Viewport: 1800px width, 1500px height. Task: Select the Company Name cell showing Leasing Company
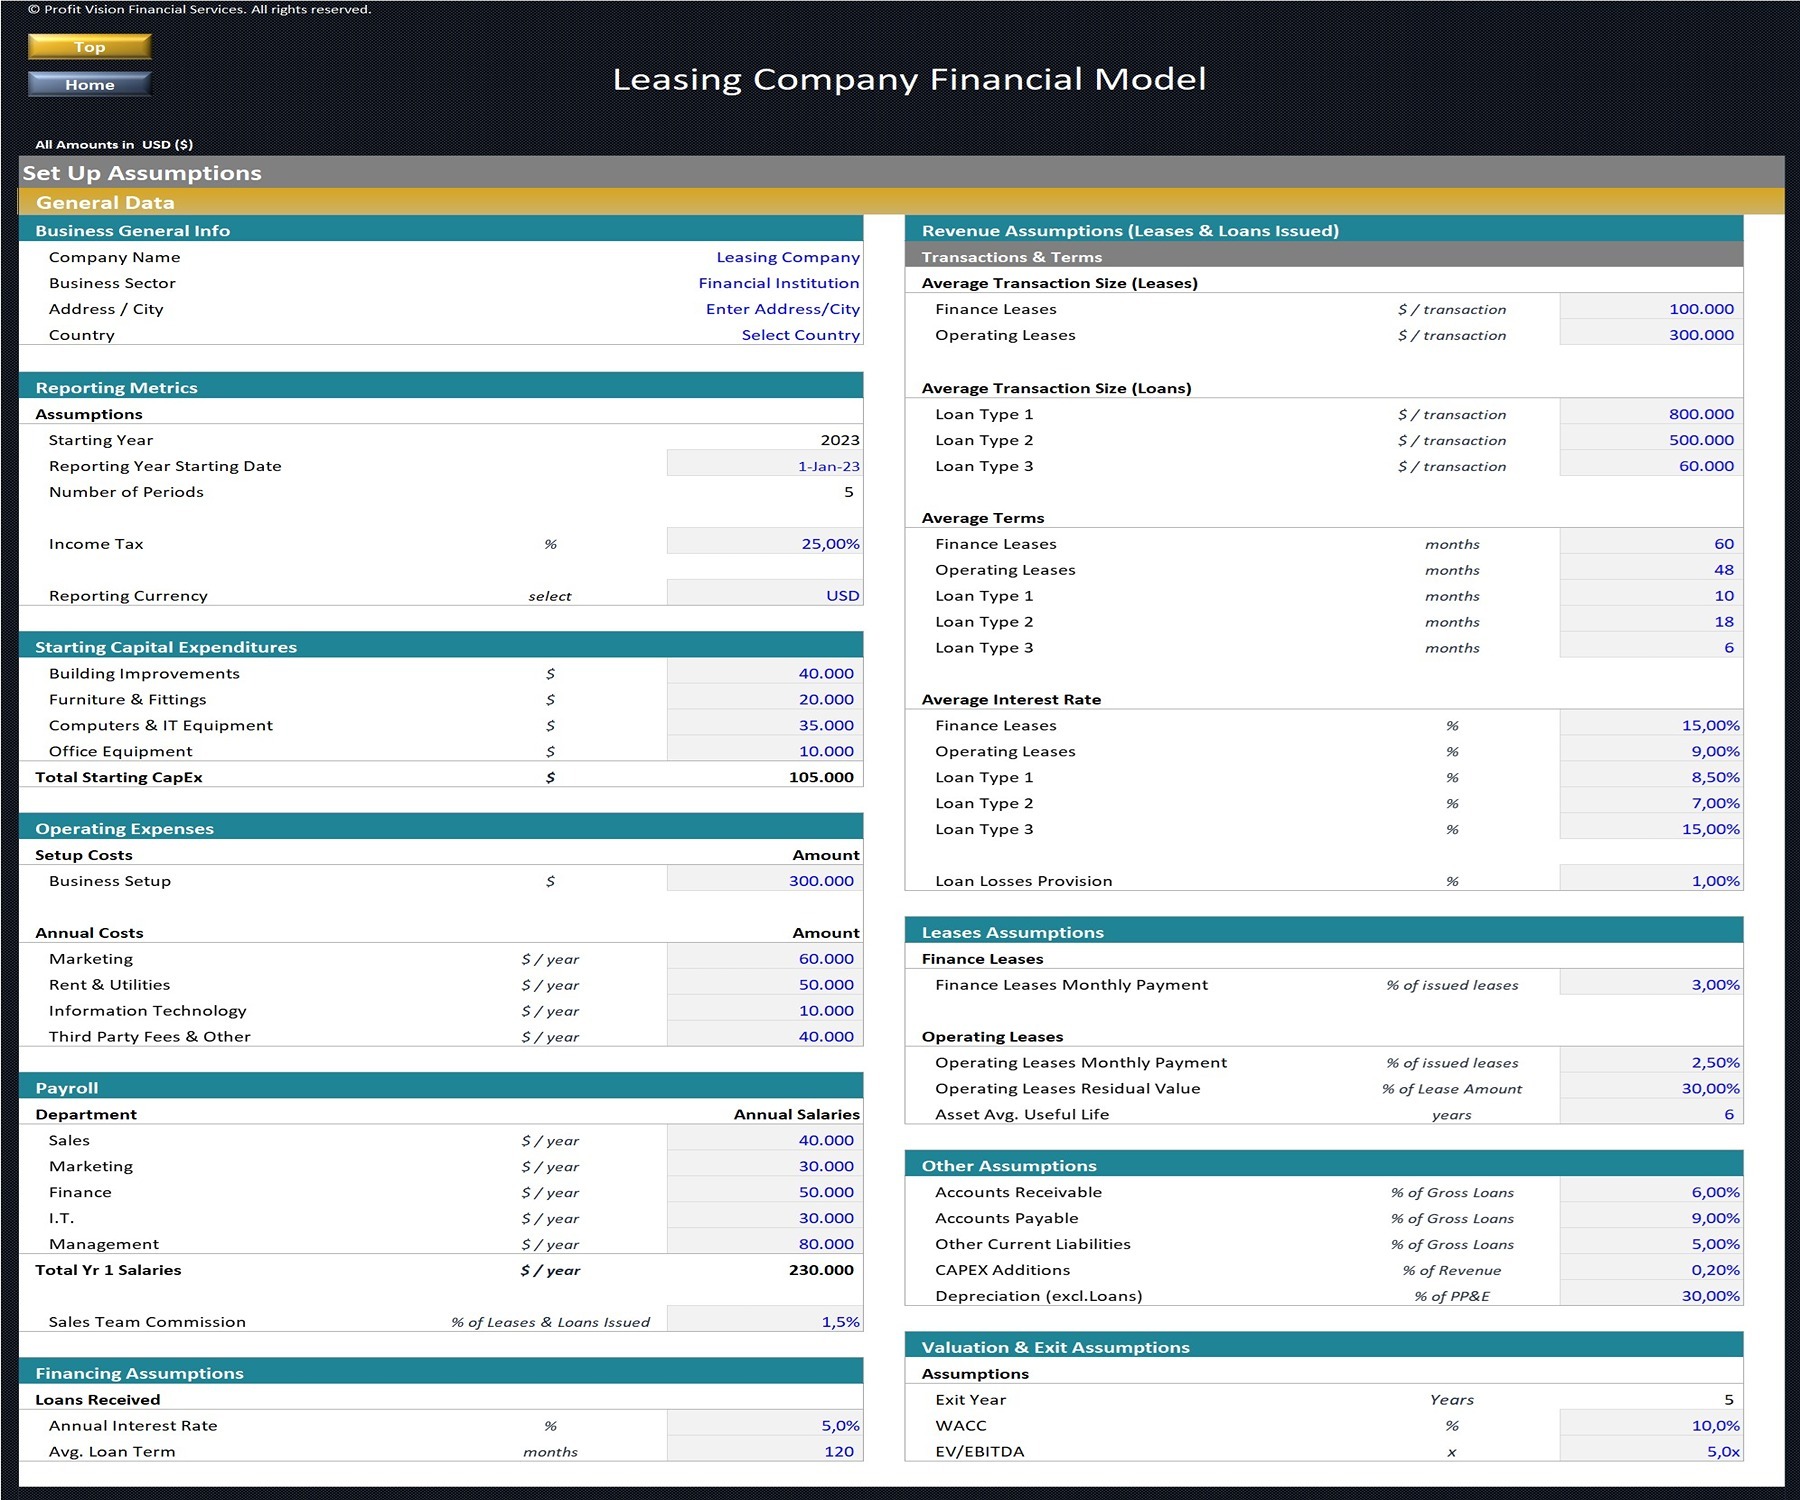(x=787, y=256)
